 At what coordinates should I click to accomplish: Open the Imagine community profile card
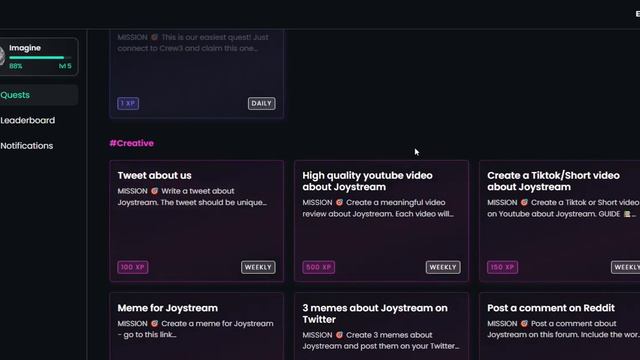(x=38, y=56)
